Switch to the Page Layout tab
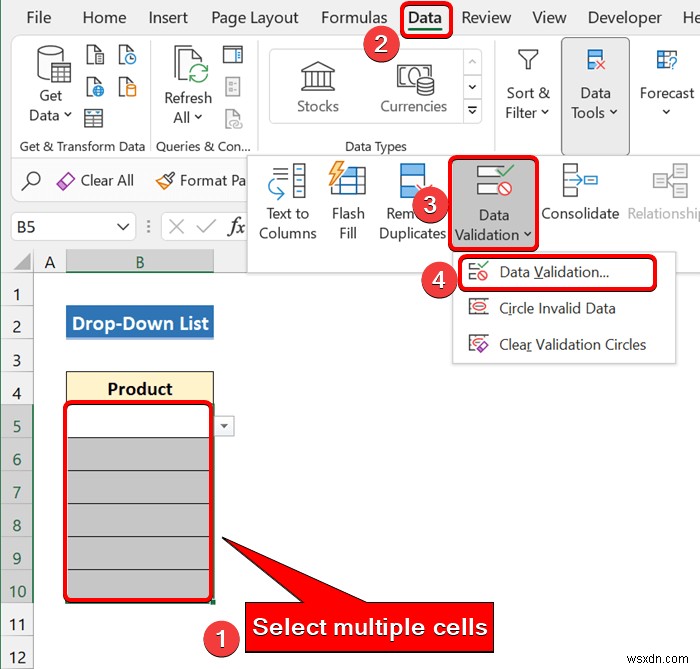Image resolution: width=700 pixels, height=669 pixels. click(254, 18)
